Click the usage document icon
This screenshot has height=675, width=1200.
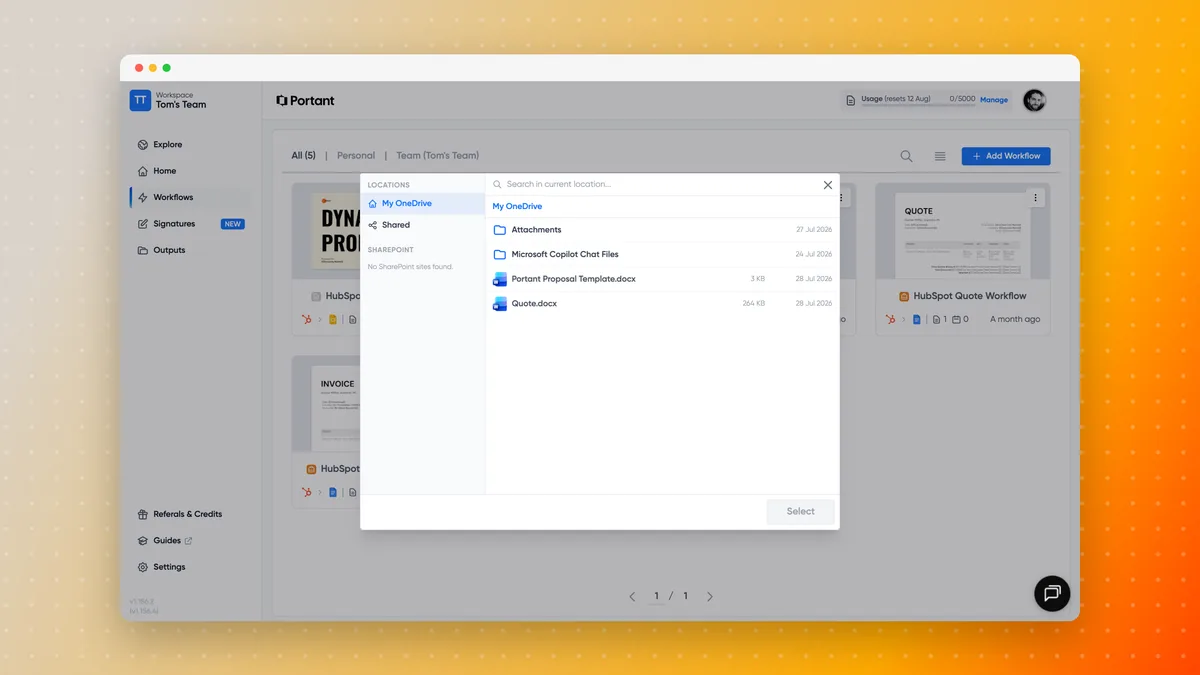[x=851, y=100]
